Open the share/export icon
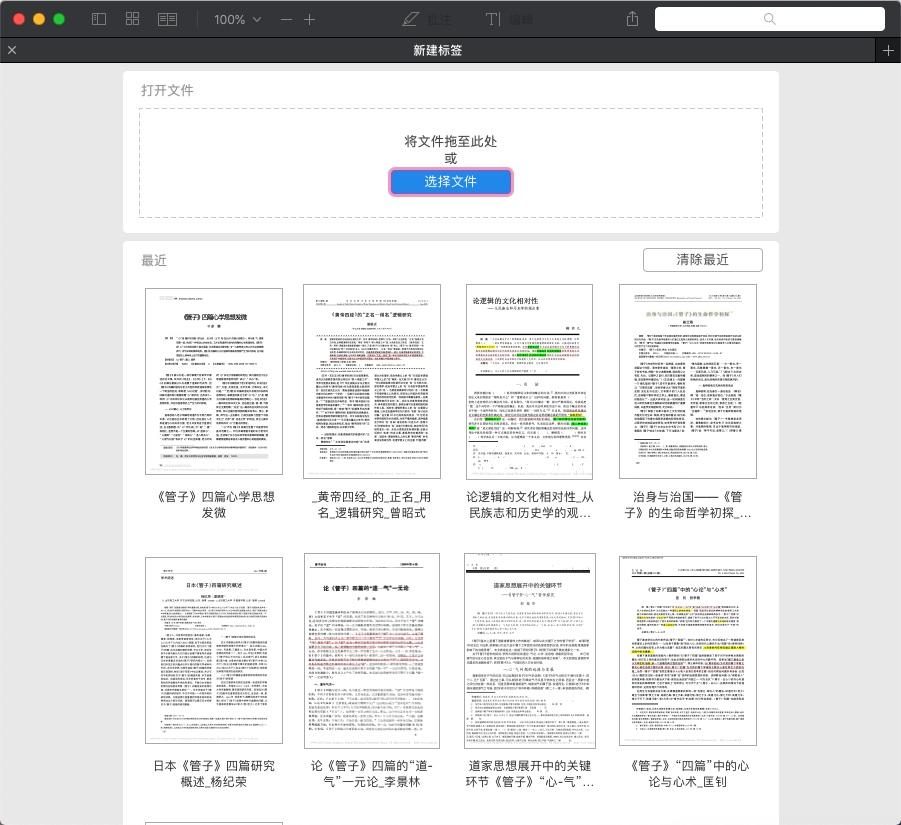901x825 pixels. (x=632, y=19)
